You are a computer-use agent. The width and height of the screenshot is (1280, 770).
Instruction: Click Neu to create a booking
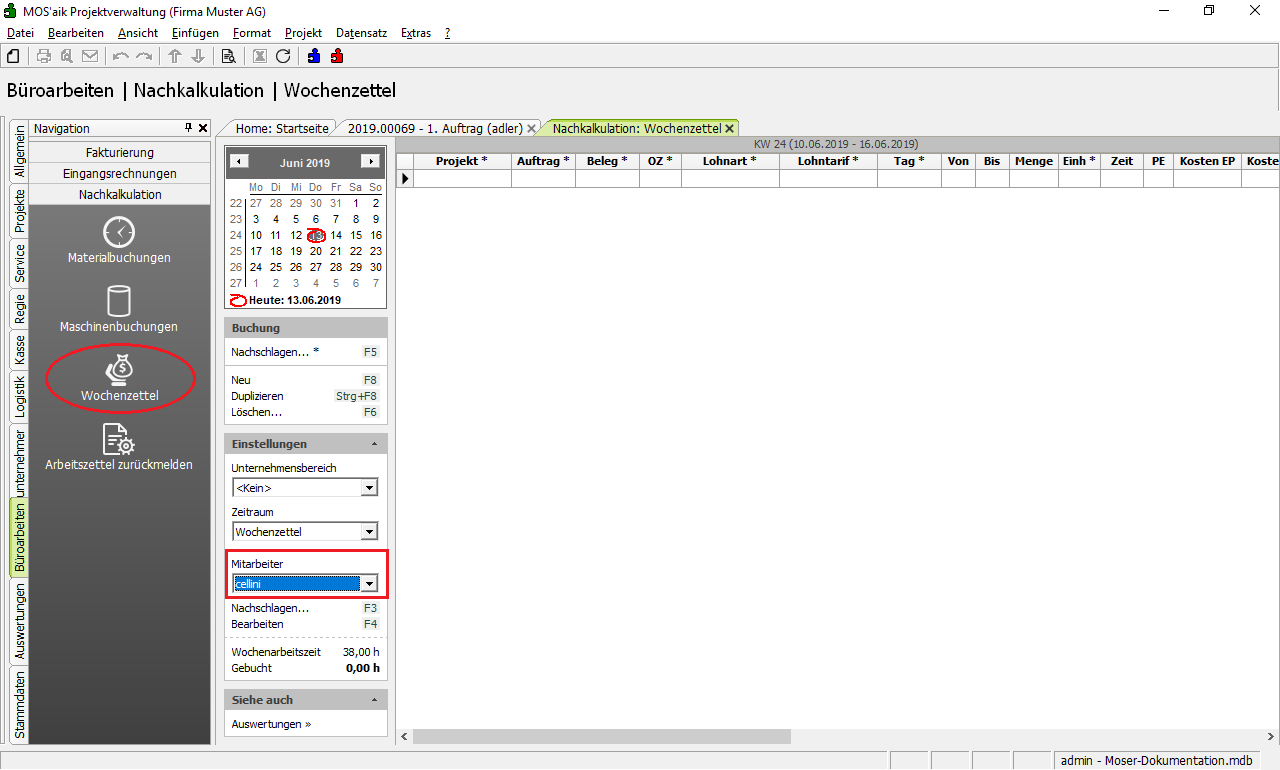click(241, 380)
